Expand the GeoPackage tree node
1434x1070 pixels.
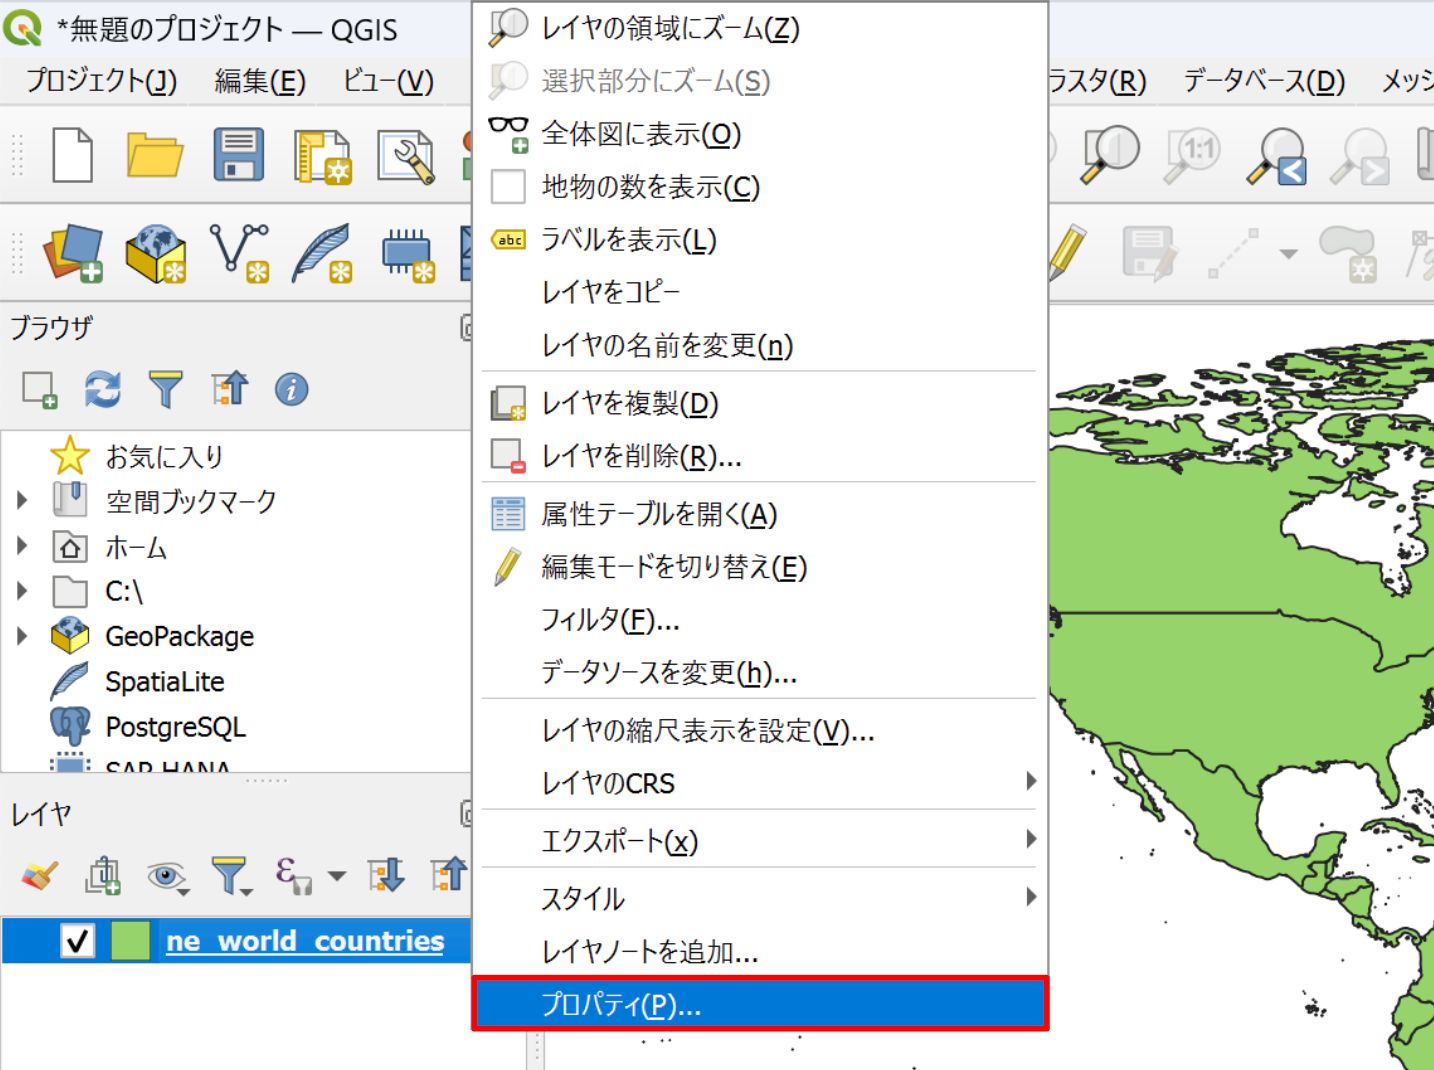[22, 636]
